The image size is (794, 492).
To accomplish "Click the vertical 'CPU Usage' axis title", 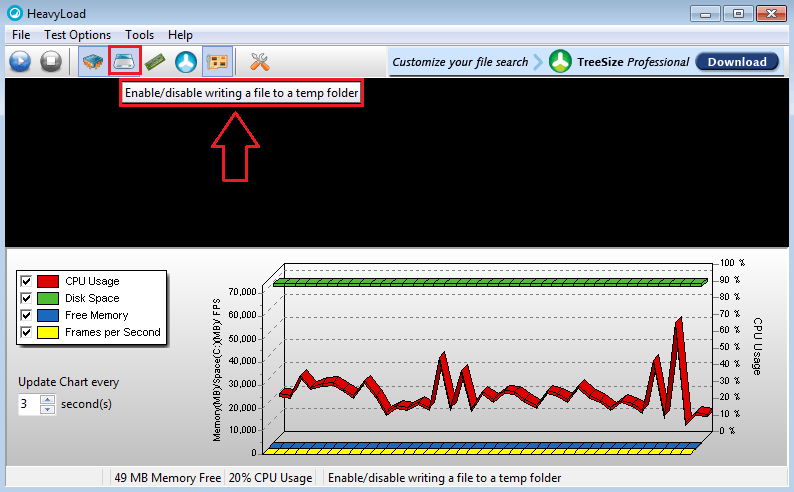I will (x=757, y=346).
